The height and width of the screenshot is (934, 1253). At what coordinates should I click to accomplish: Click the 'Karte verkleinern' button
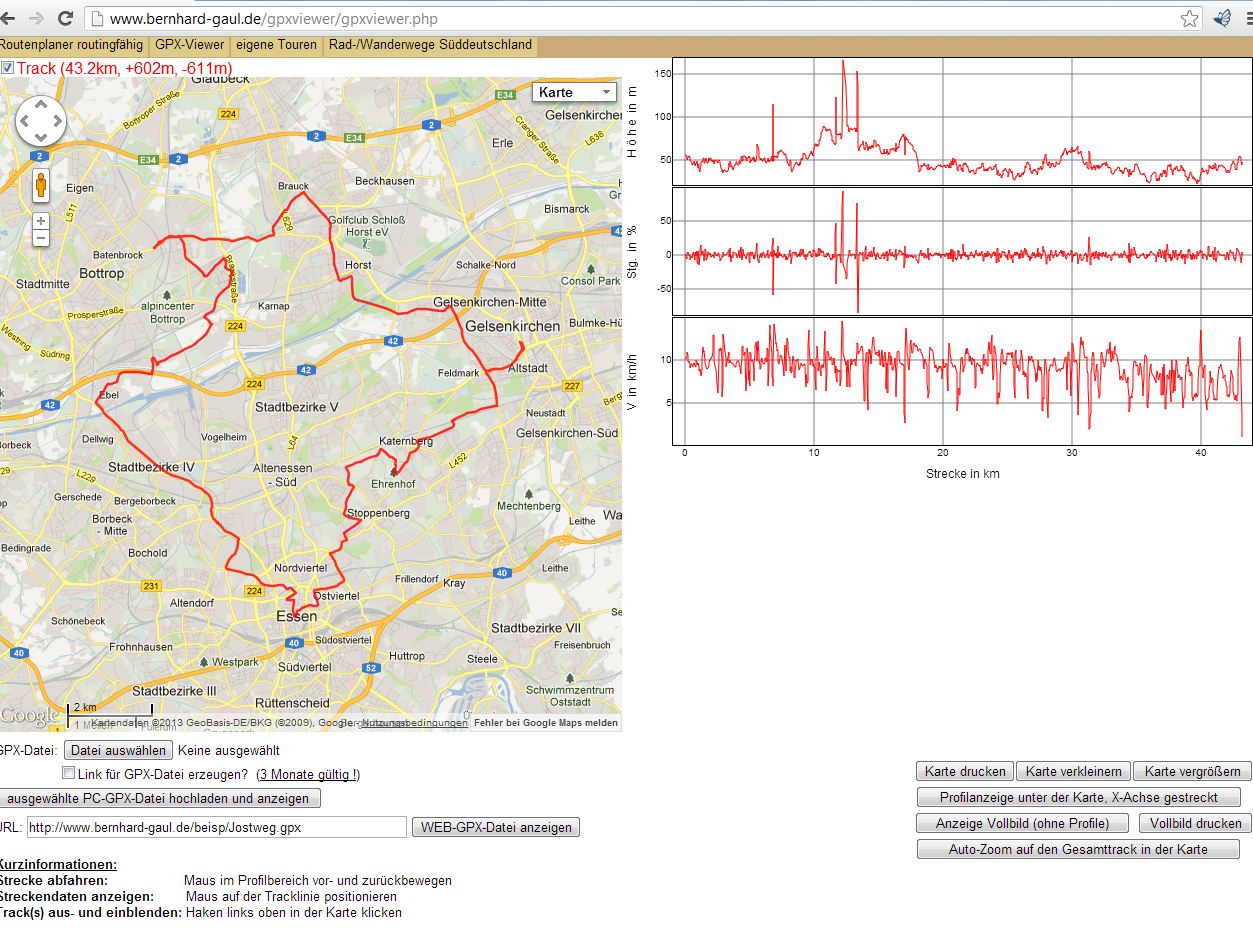pyautogui.click(x=1074, y=771)
